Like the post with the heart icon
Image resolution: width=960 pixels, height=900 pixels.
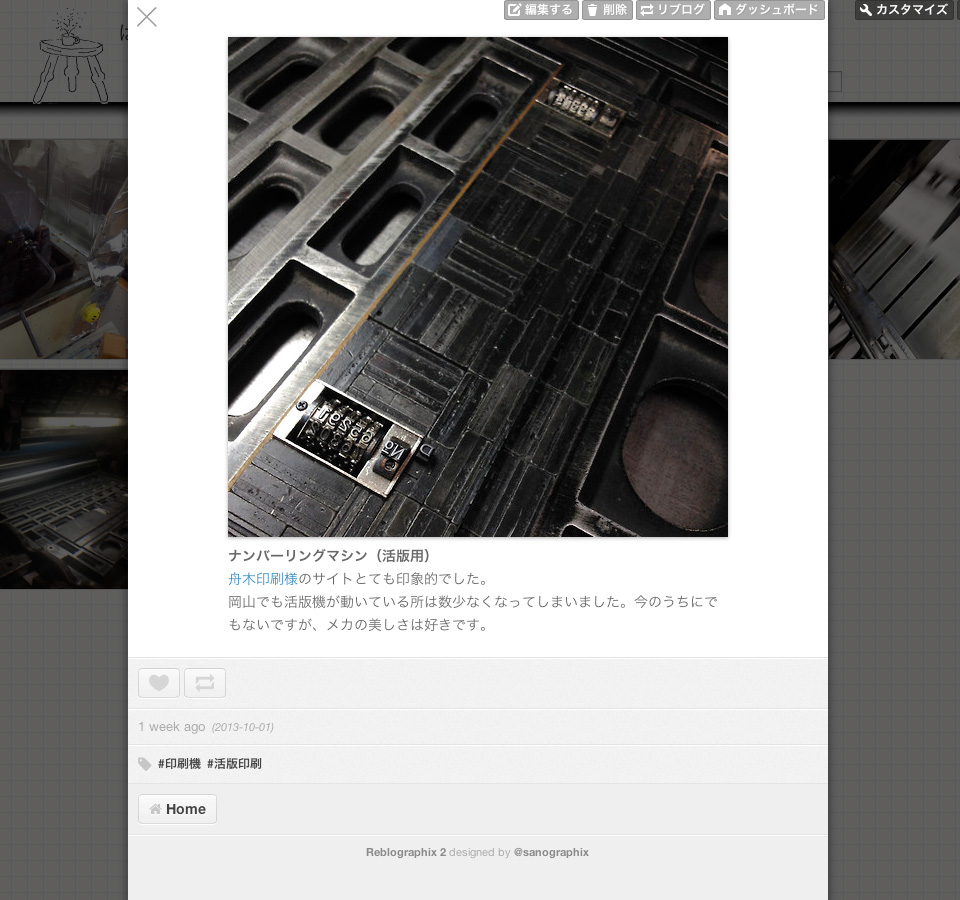click(159, 683)
